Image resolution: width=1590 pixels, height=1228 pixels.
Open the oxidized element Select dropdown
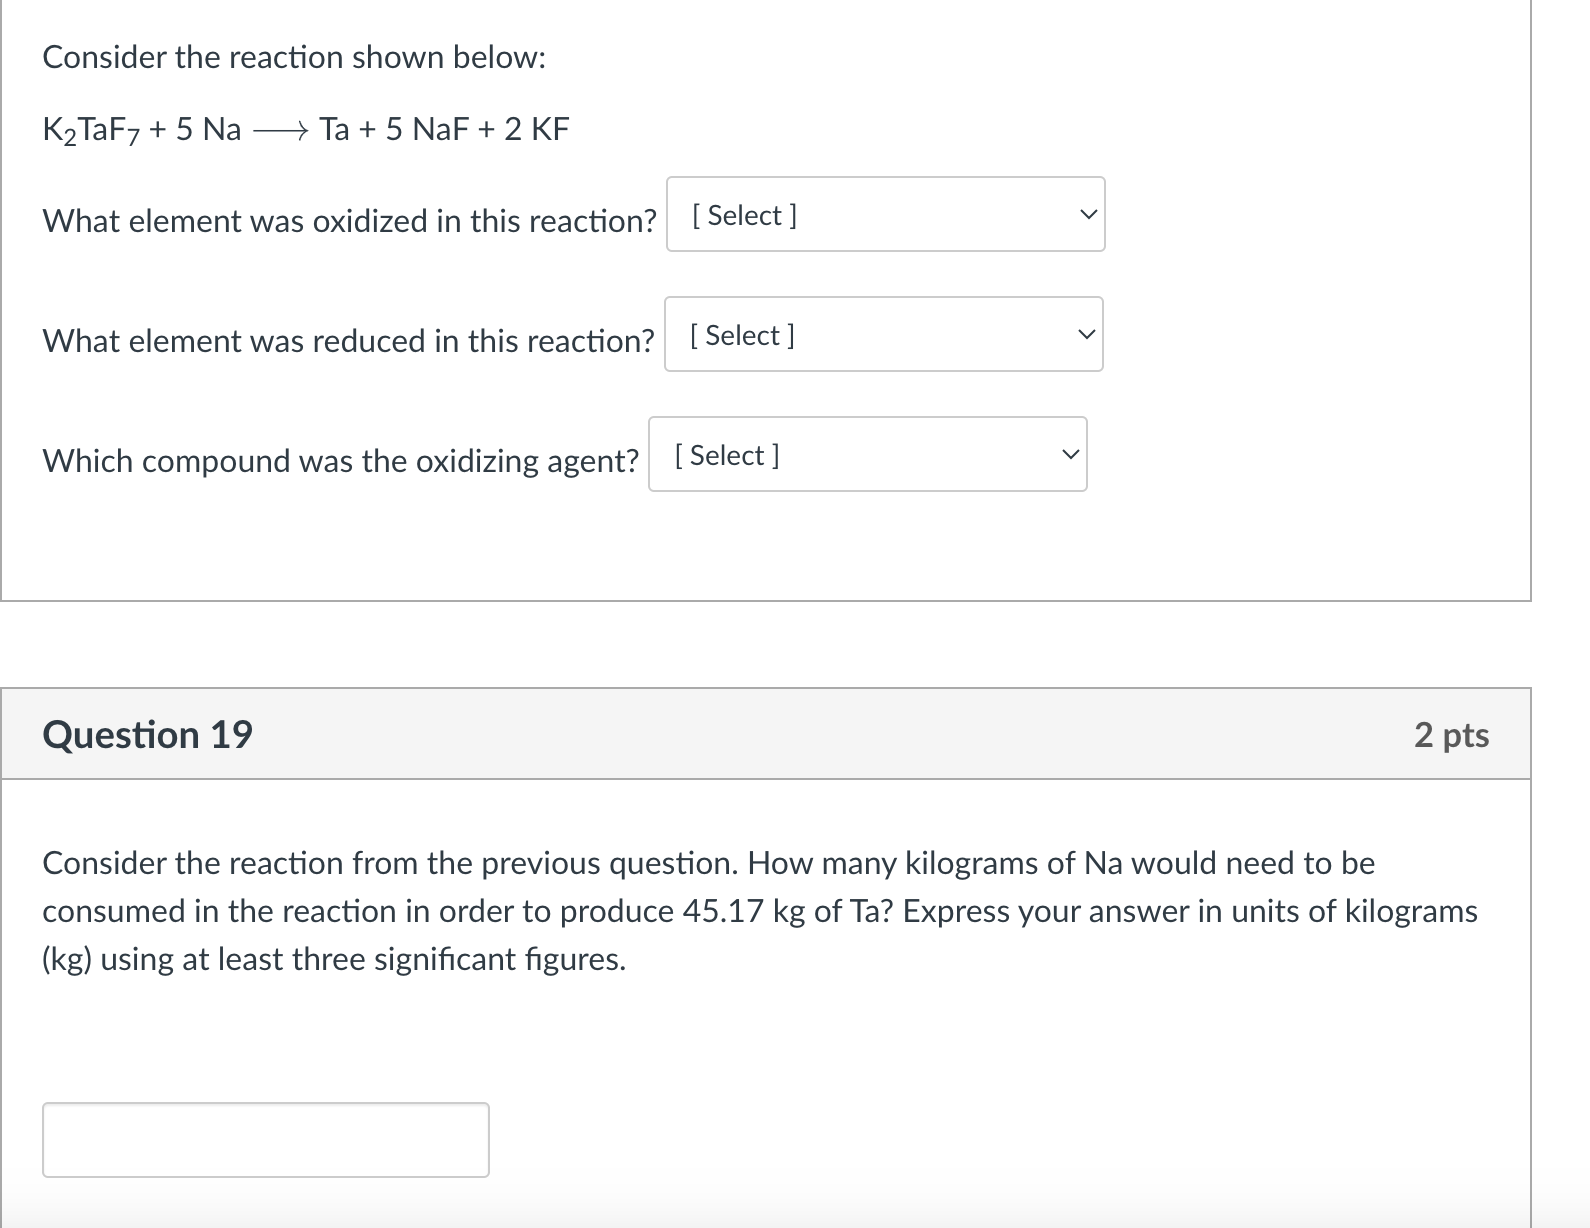[884, 214]
